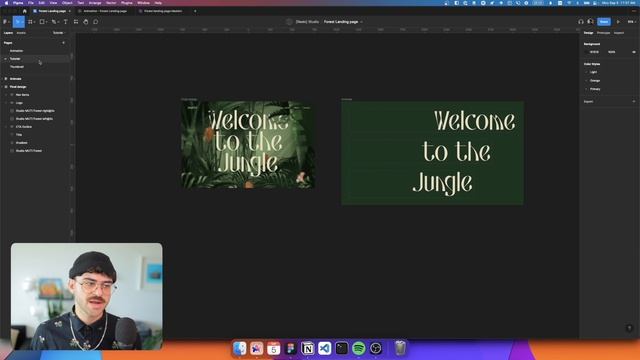Click the Studio team name in title
This screenshot has width=640, height=360.
click(307, 22)
